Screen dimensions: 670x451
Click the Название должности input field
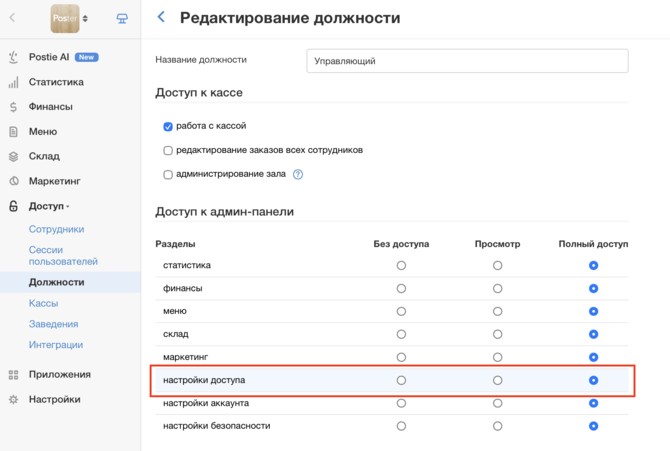[x=467, y=61]
